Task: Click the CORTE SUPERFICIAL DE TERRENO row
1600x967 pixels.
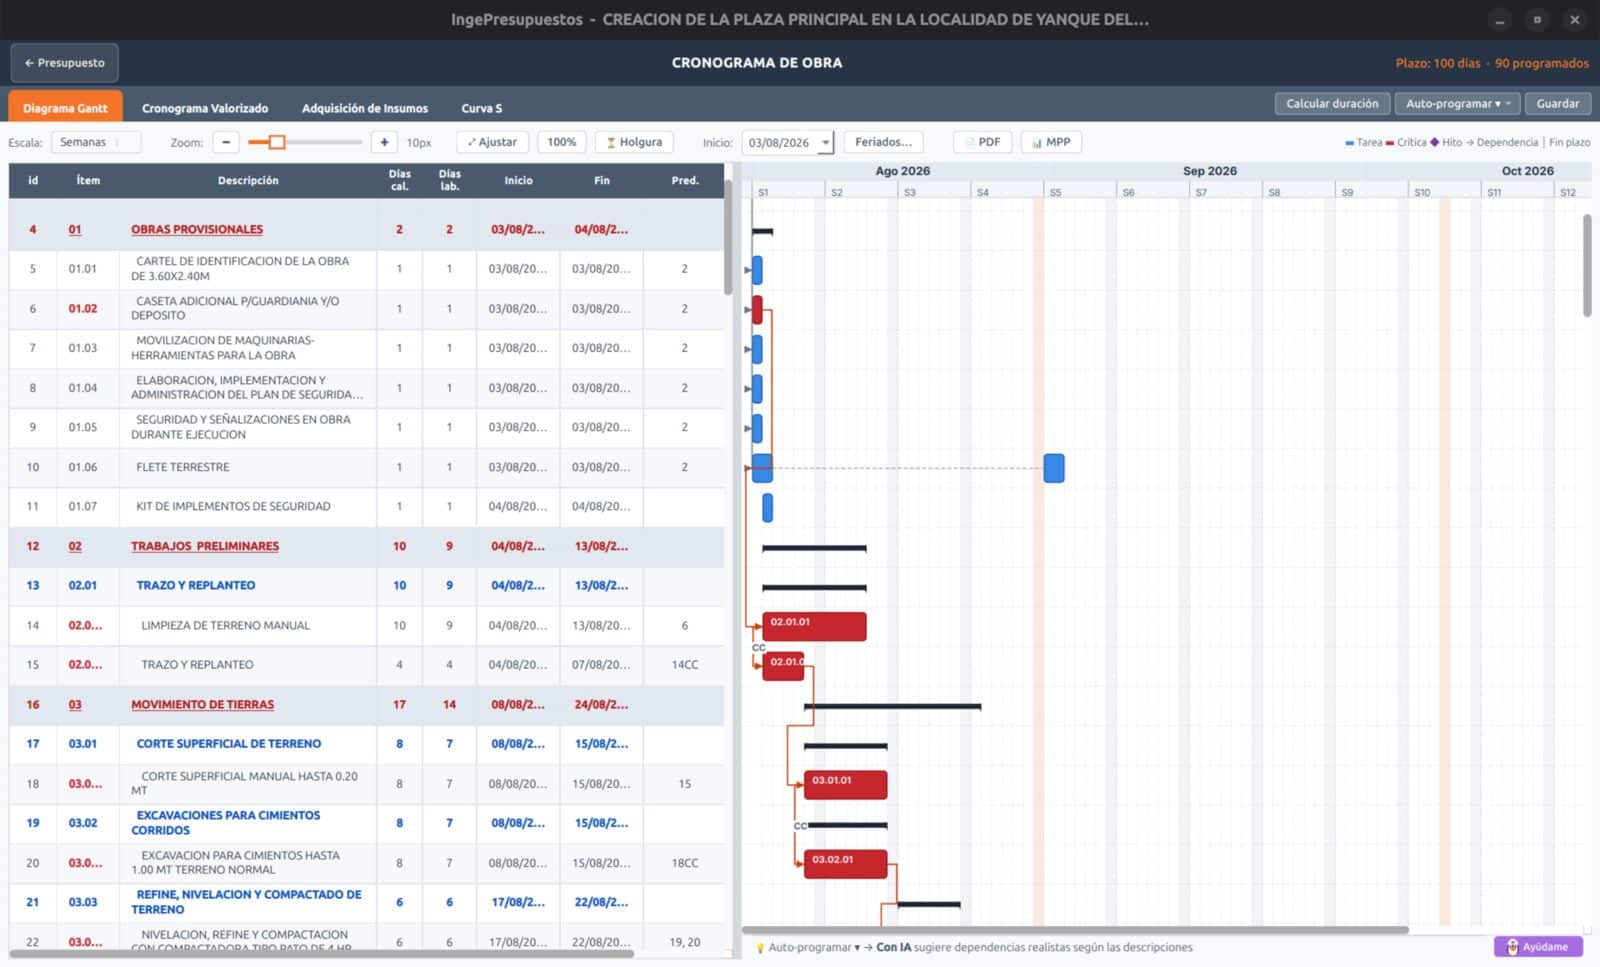Action: pos(366,744)
